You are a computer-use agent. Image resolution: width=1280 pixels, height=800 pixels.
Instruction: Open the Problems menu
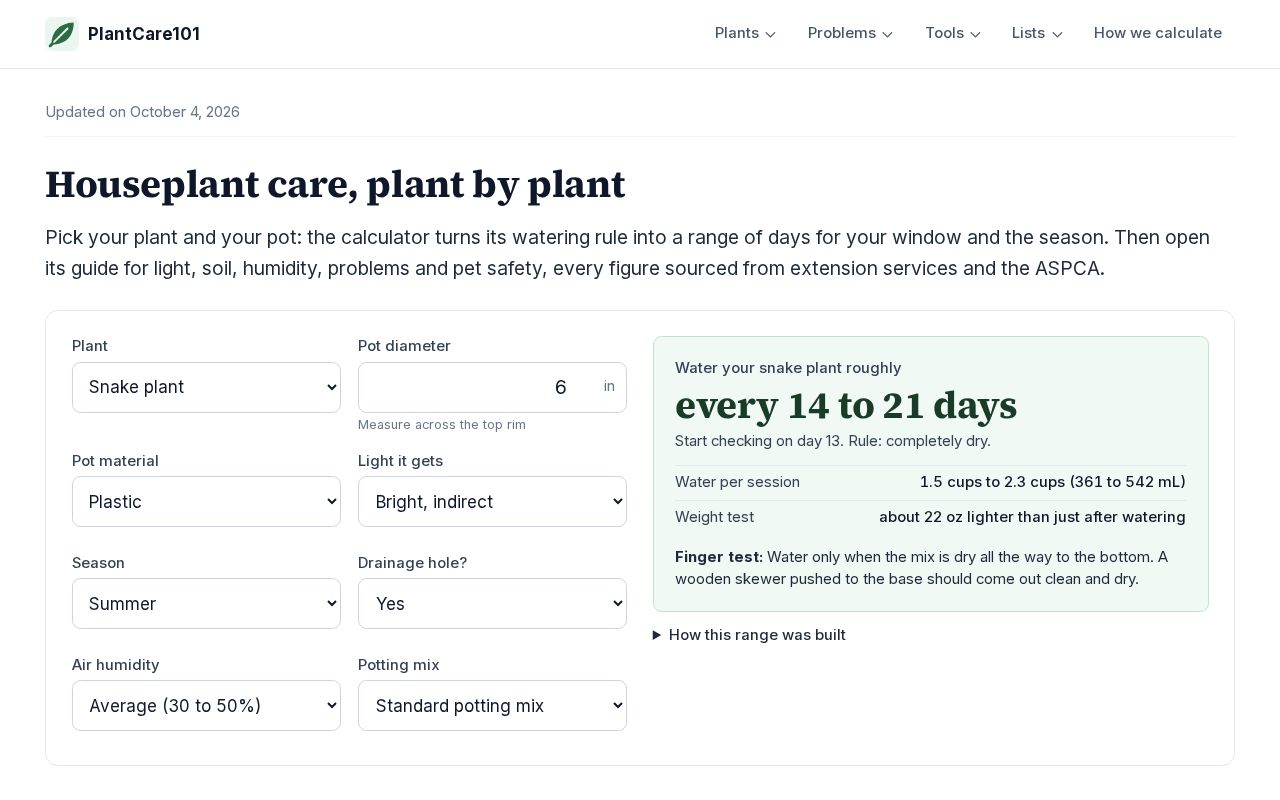[850, 33]
